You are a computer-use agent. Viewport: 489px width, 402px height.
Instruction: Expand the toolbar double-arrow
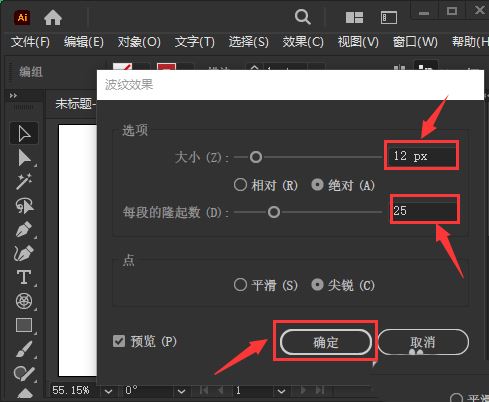coord(13,96)
